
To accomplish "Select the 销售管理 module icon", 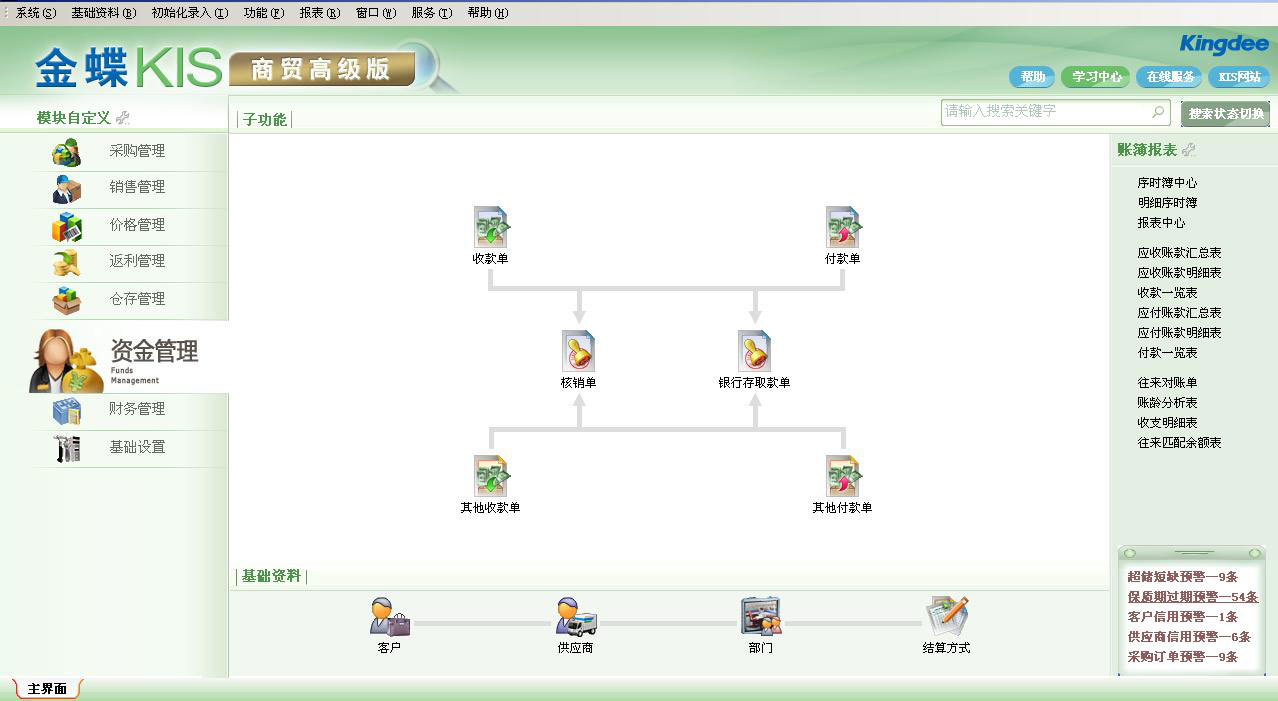I will pyautogui.click(x=66, y=188).
